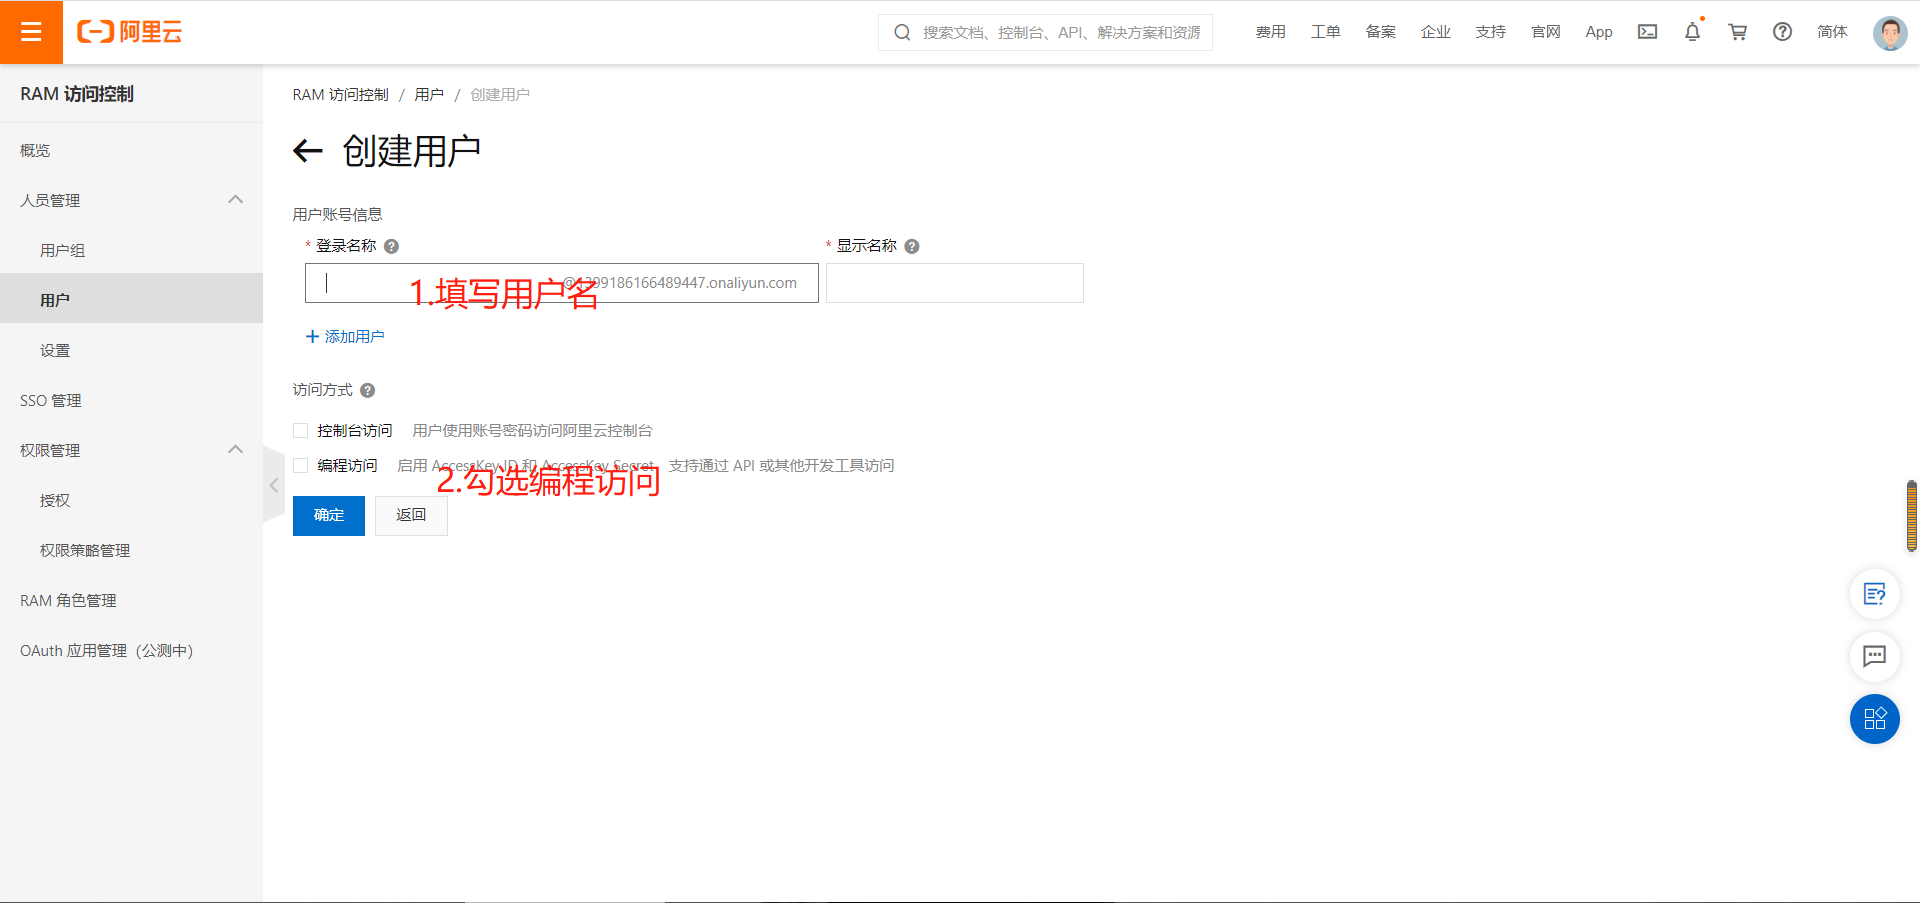Switch language via 简体

(1832, 32)
